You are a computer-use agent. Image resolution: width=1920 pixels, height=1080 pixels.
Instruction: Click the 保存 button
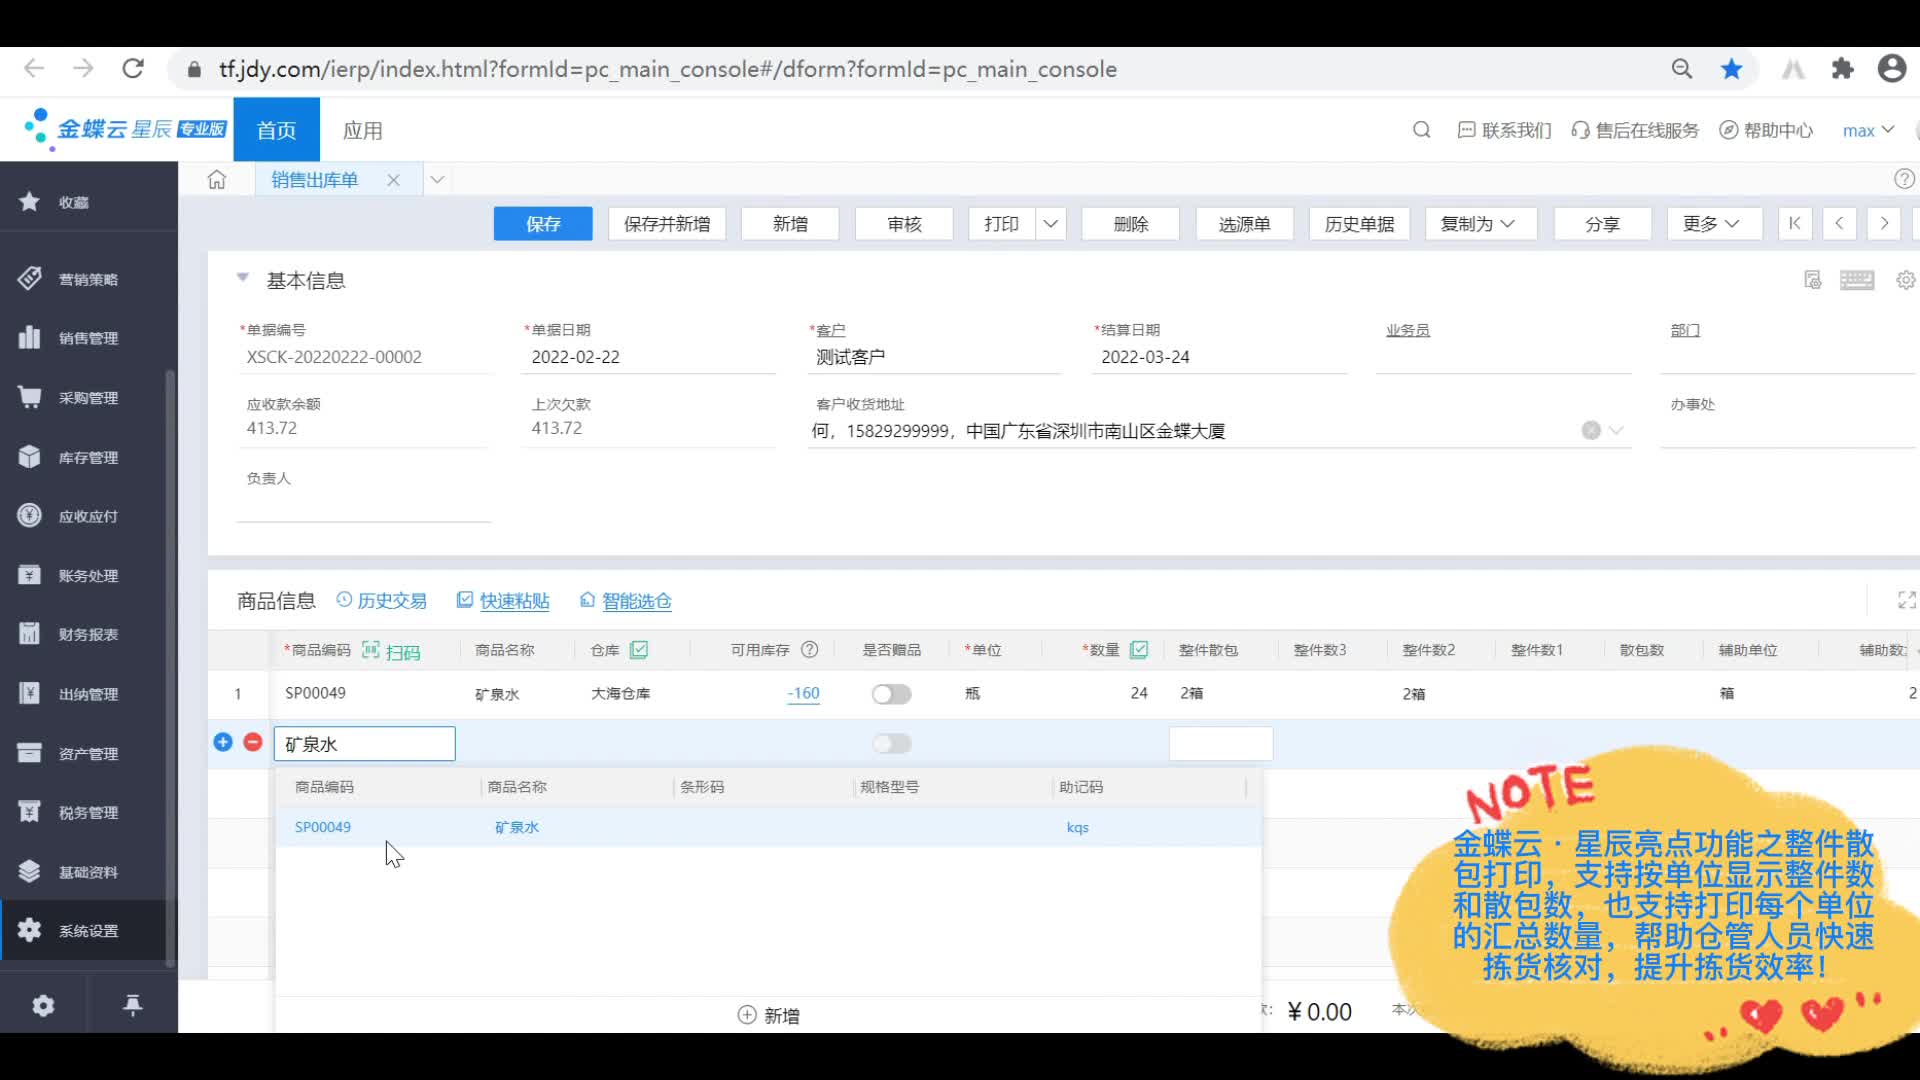click(543, 224)
